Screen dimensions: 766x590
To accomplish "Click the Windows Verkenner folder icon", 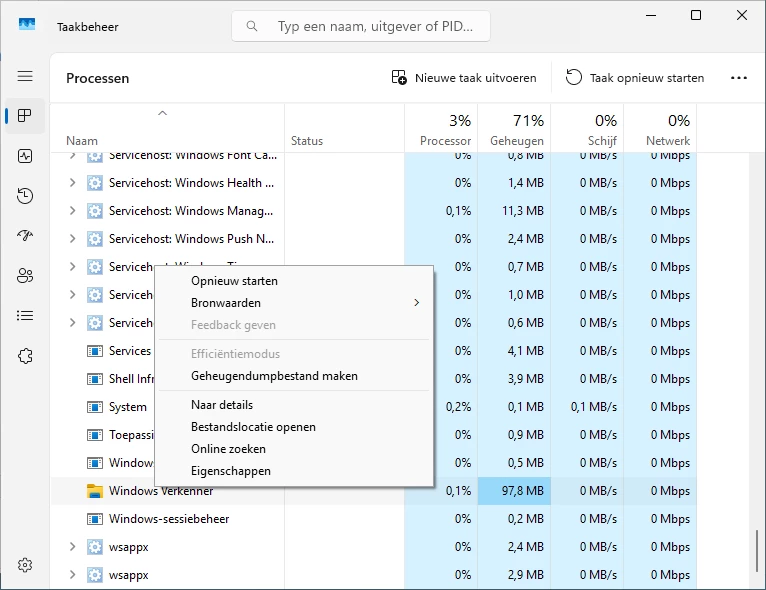I will (x=95, y=491).
